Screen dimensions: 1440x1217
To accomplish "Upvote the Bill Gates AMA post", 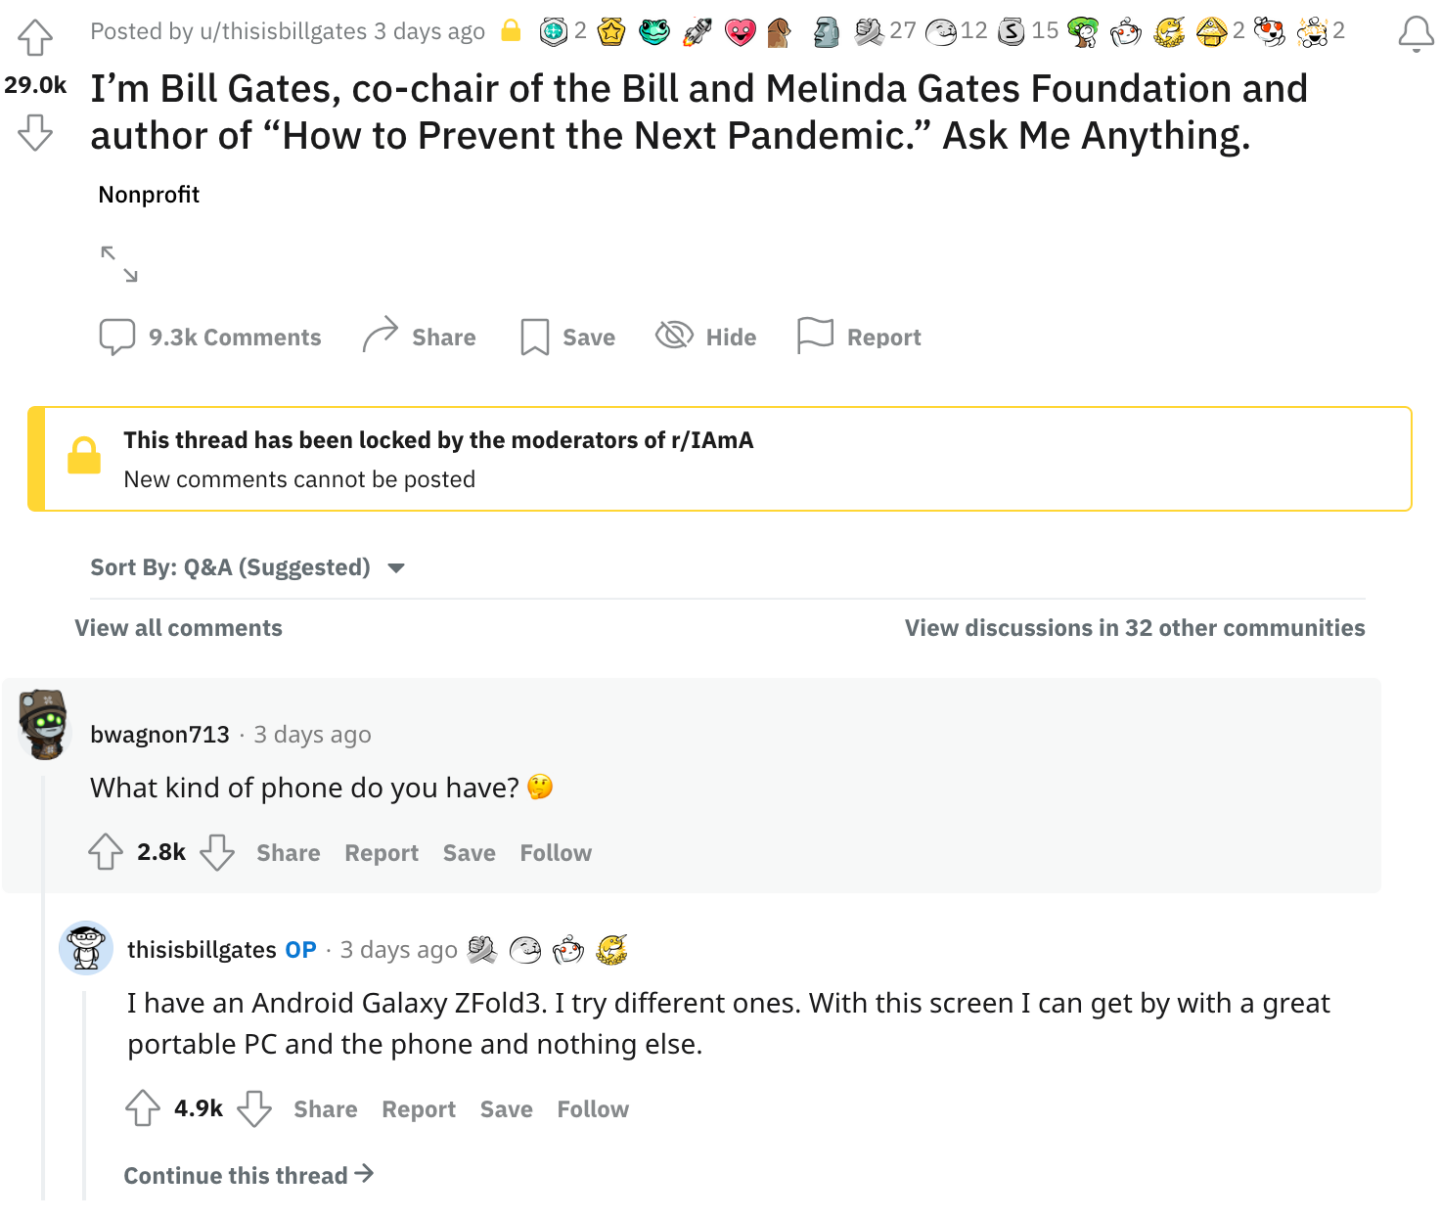I will click(35, 38).
